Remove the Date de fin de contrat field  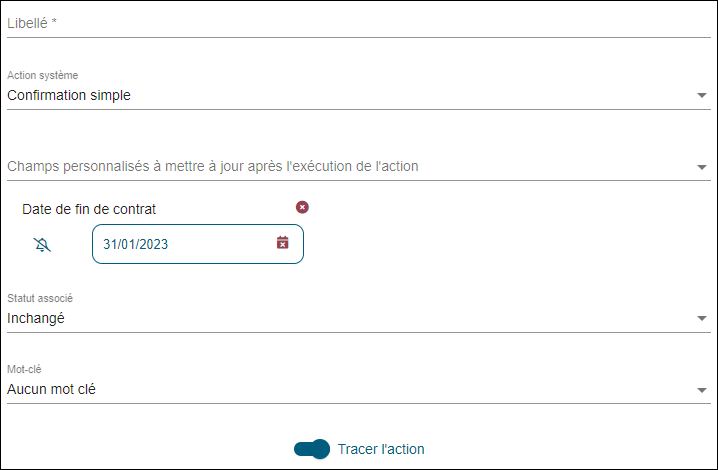(302, 207)
